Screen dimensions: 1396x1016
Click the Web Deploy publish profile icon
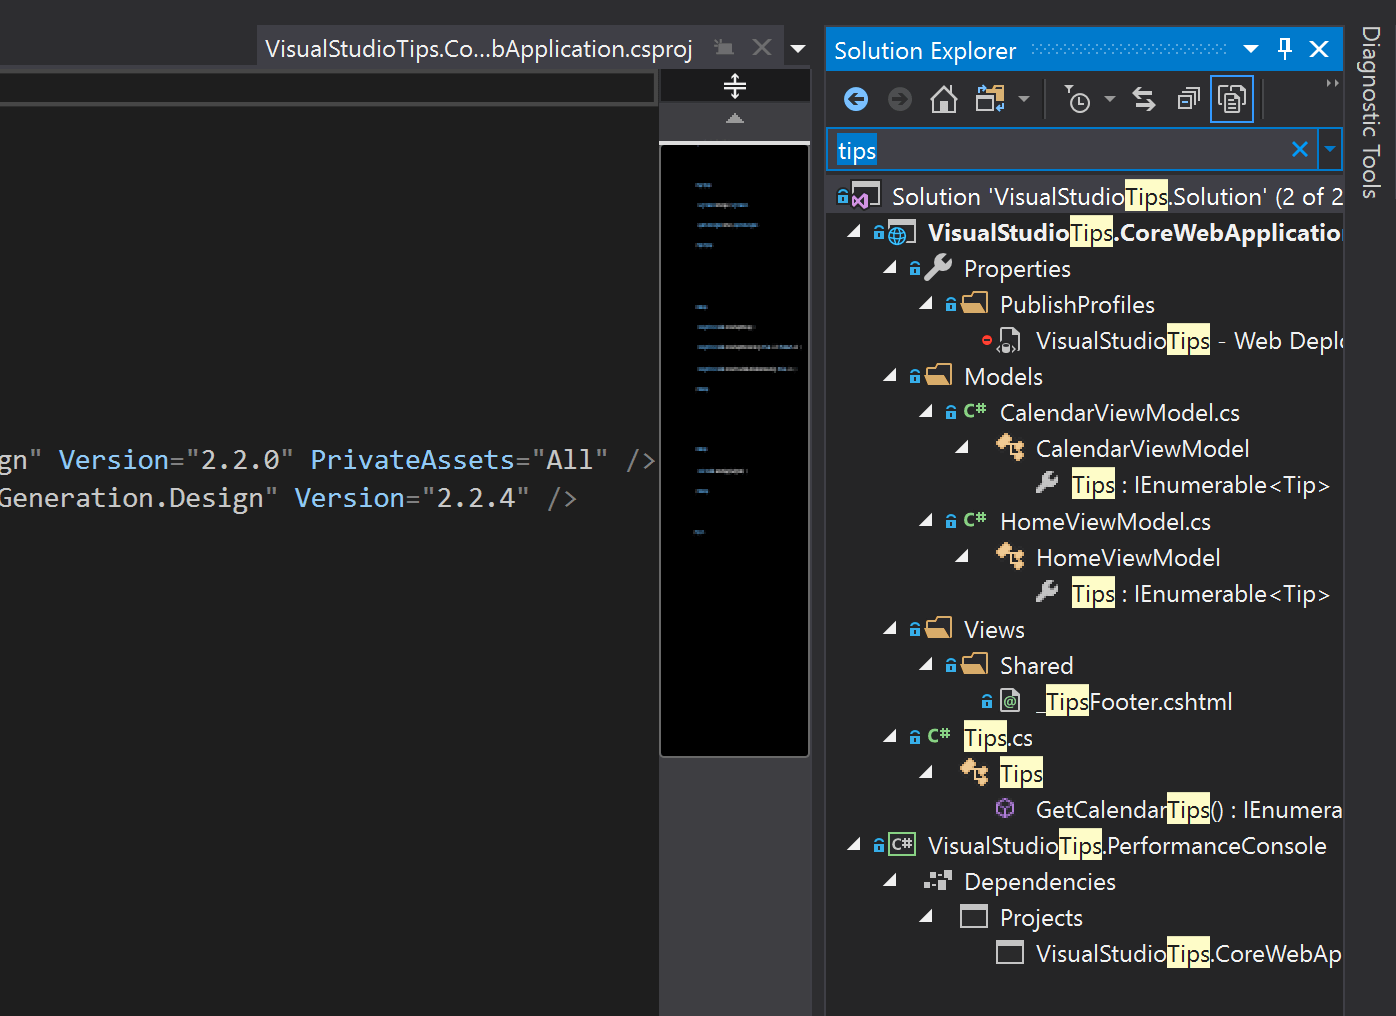point(1010,340)
